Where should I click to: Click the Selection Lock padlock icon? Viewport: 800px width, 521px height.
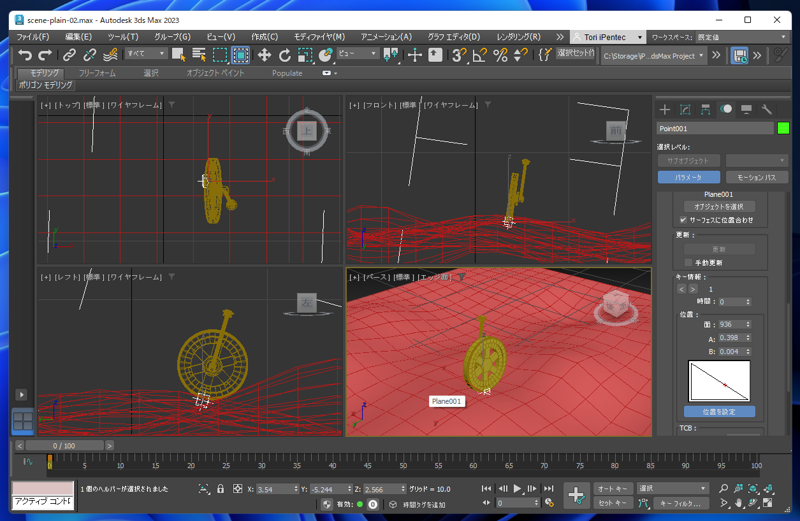click(x=220, y=489)
